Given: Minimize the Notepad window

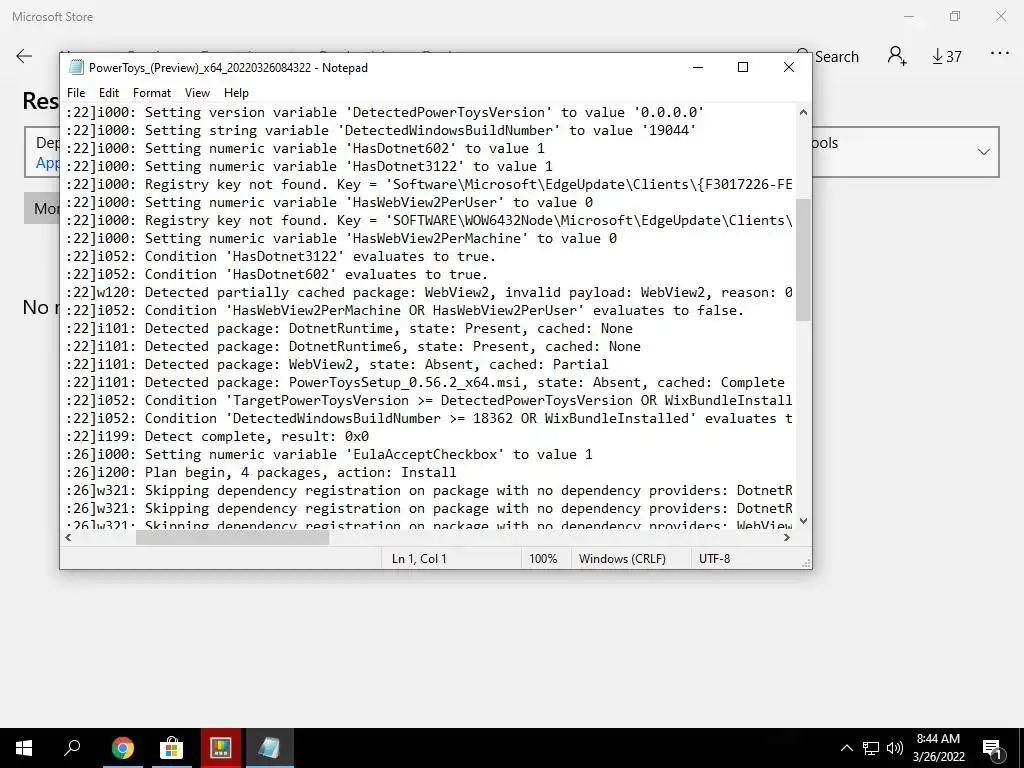Looking at the screenshot, I should pos(697,67).
